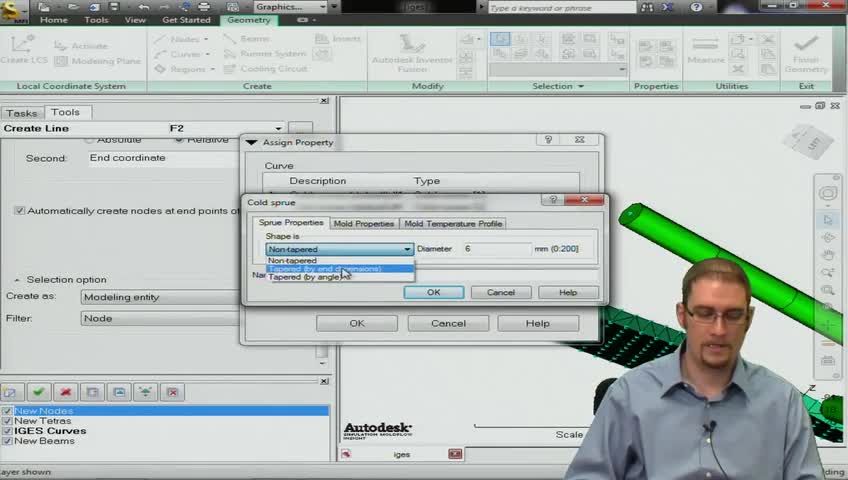Viewport: 848px width, 480px height.
Task: Click Help in the Cold sprue dialog
Action: tap(568, 292)
